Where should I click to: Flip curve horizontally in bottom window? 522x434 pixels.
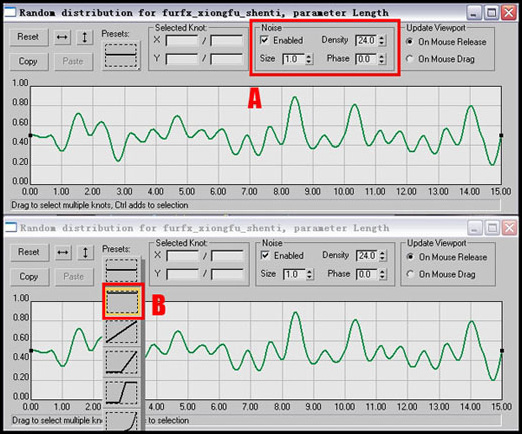tap(63, 252)
